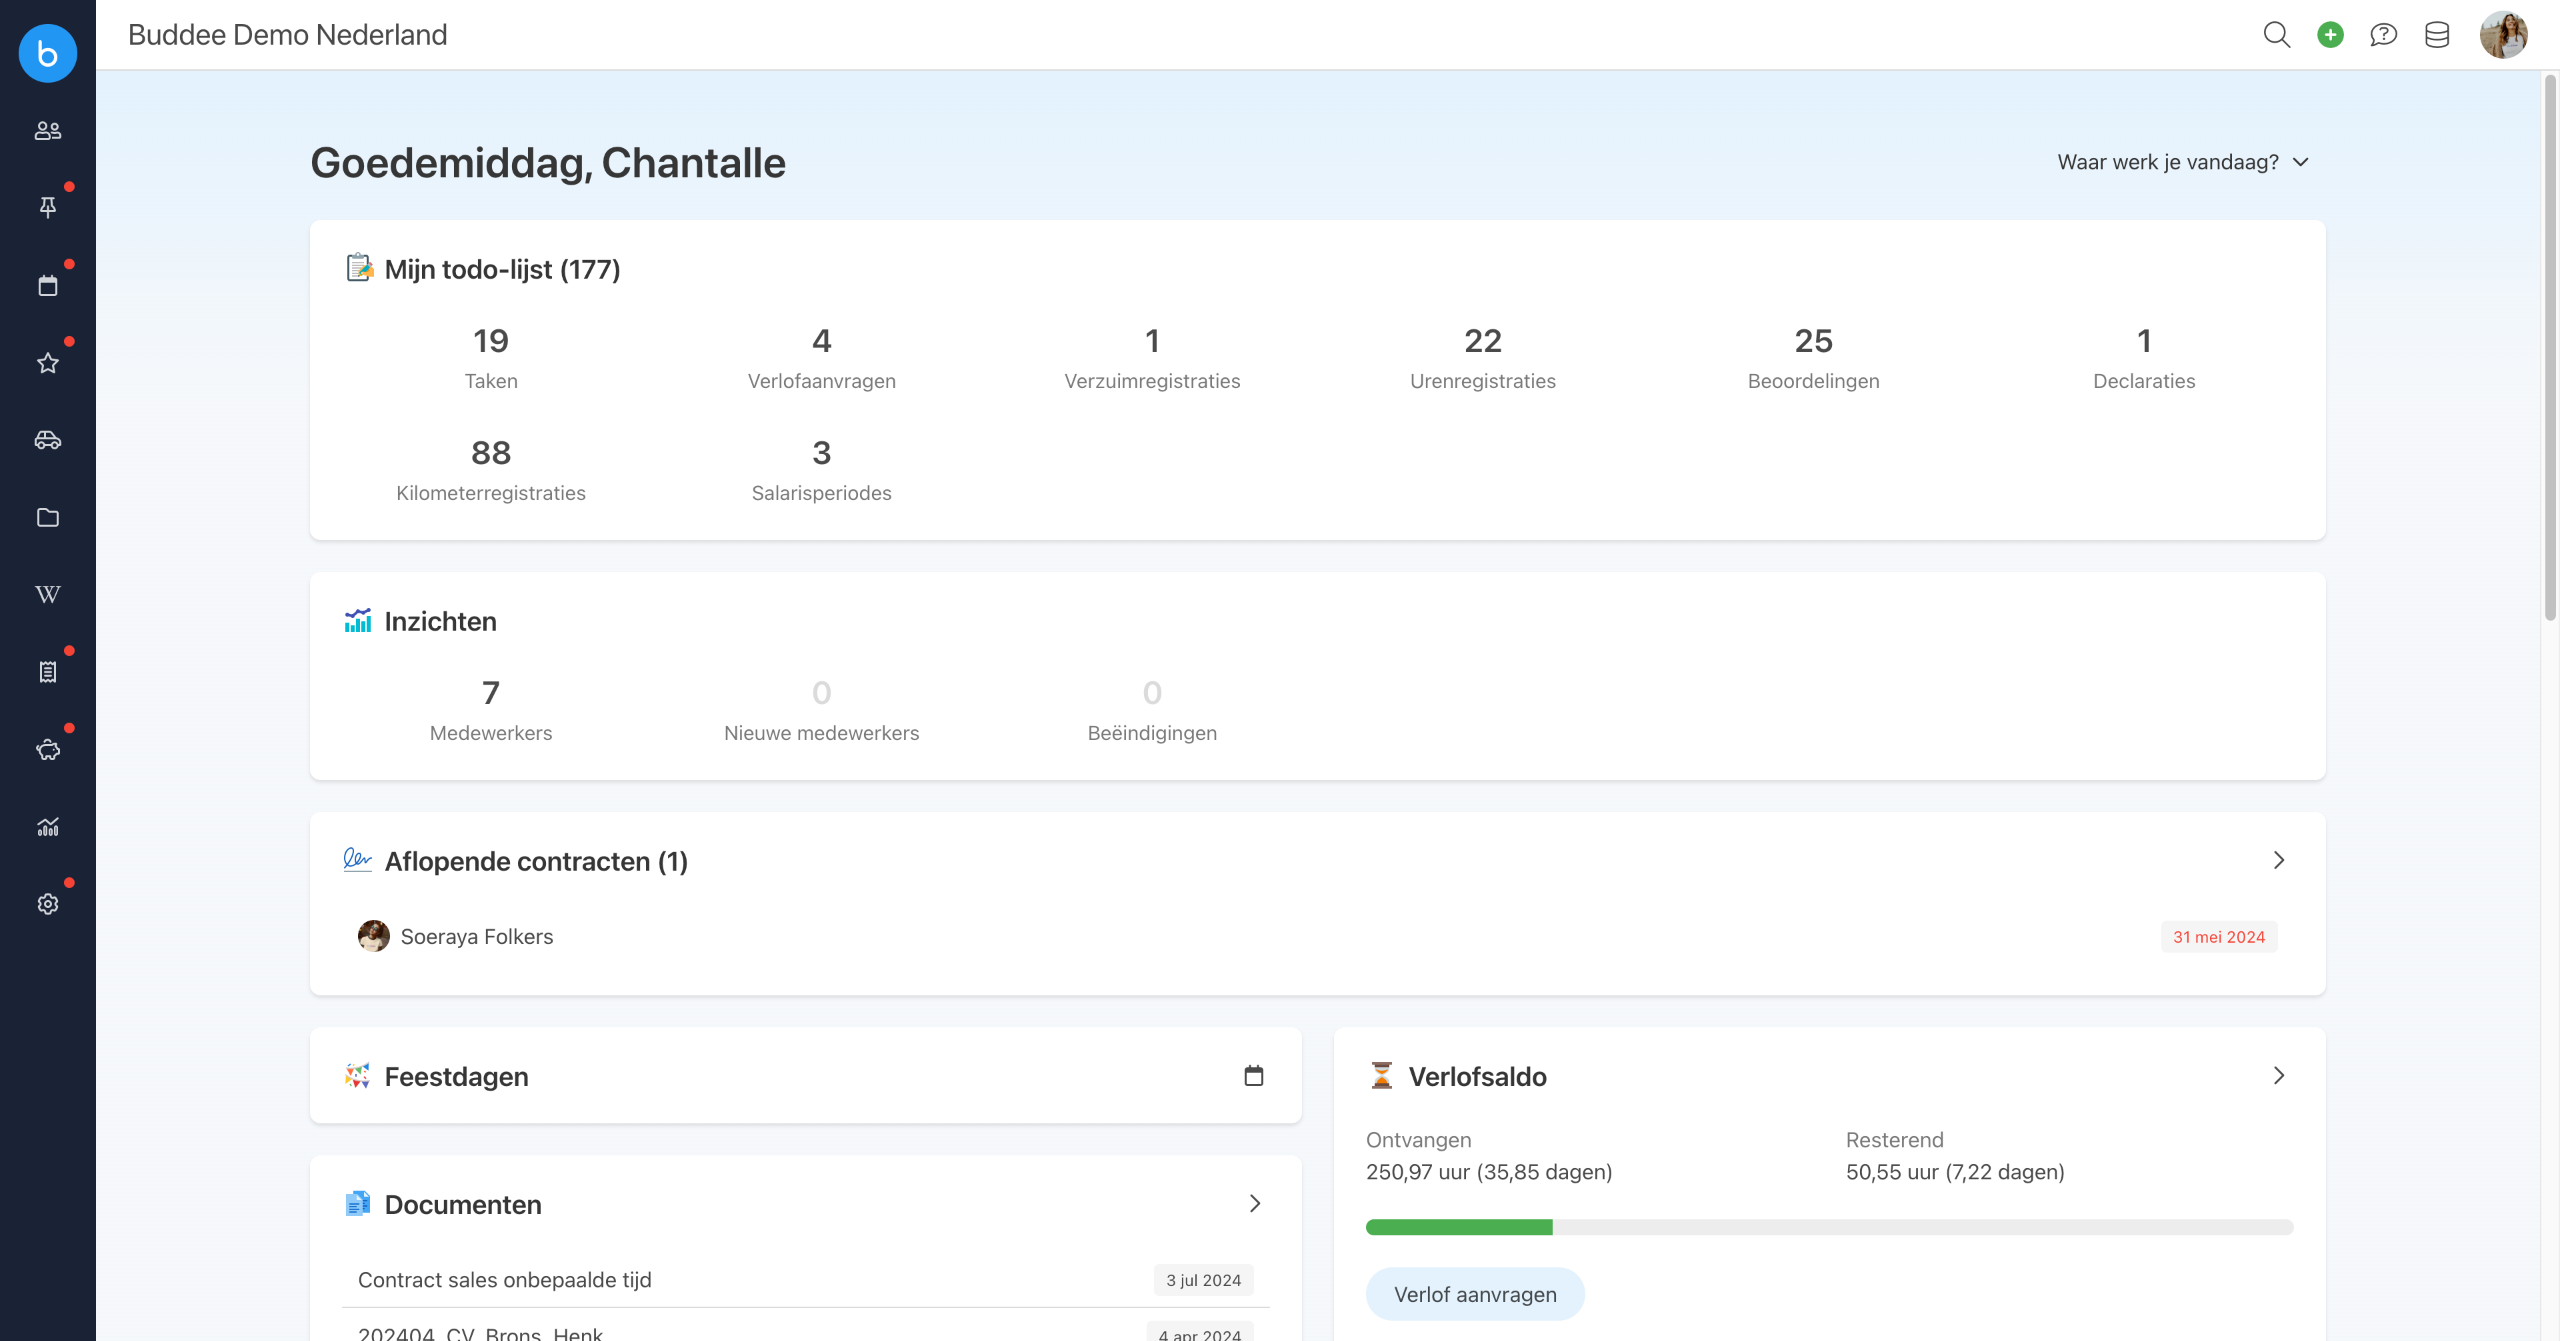Click the piggy bank icon in sidebar
The height and width of the screenshot is (1341, 2560).
pyautogui.click(x=48, y=750)
